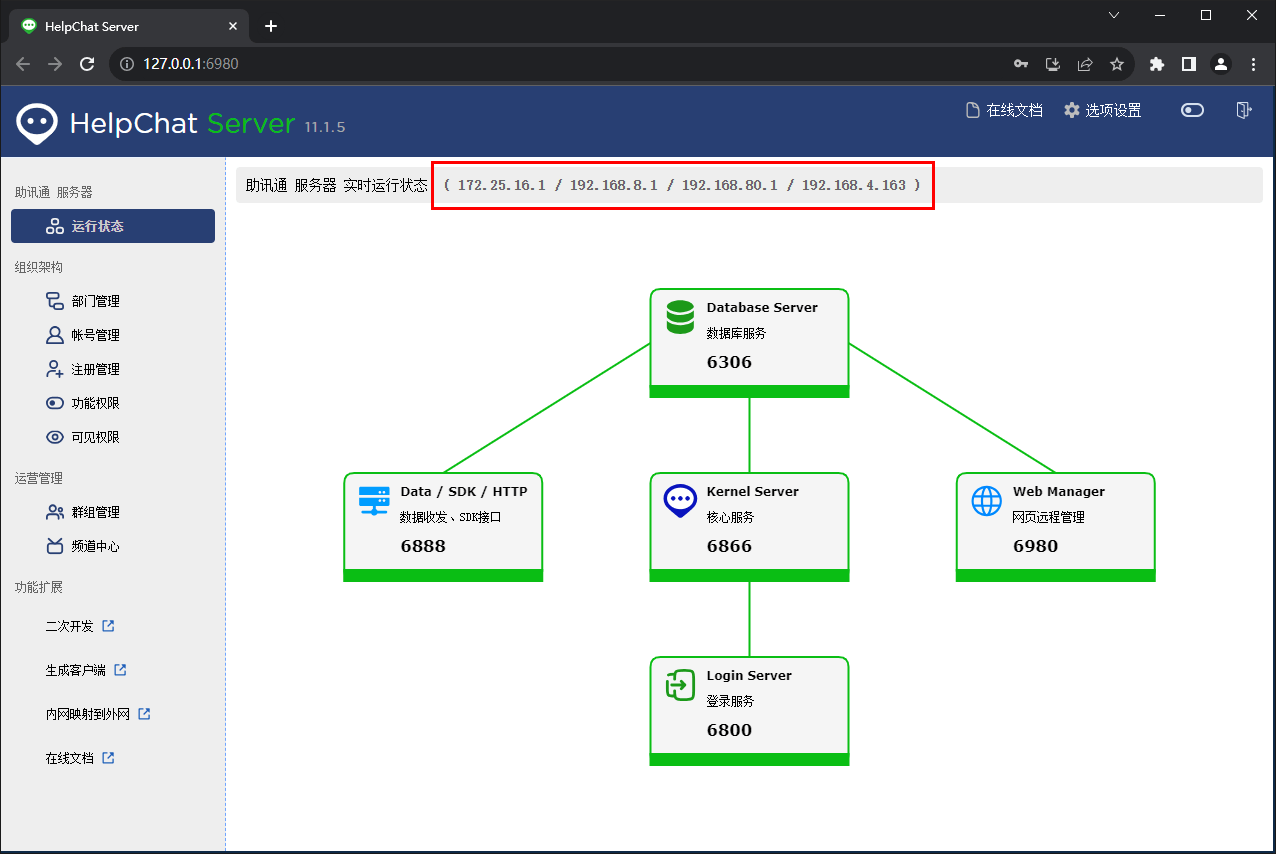
Task: Click the Data / SDK / HTTP server icon
Action: (x=374, y=500)
